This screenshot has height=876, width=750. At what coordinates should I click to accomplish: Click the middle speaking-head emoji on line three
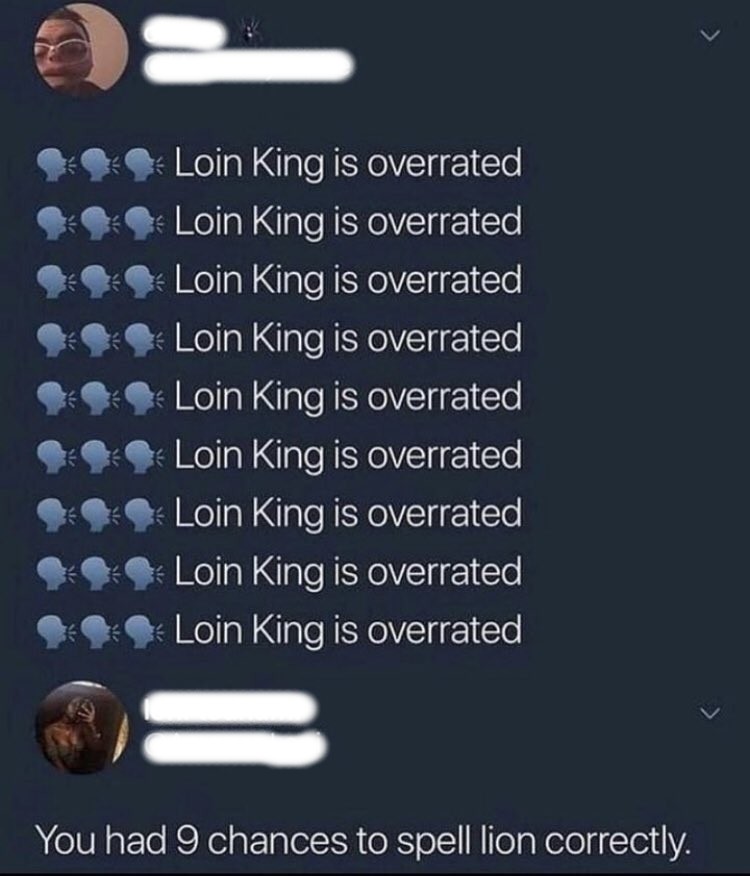[97, 281]
